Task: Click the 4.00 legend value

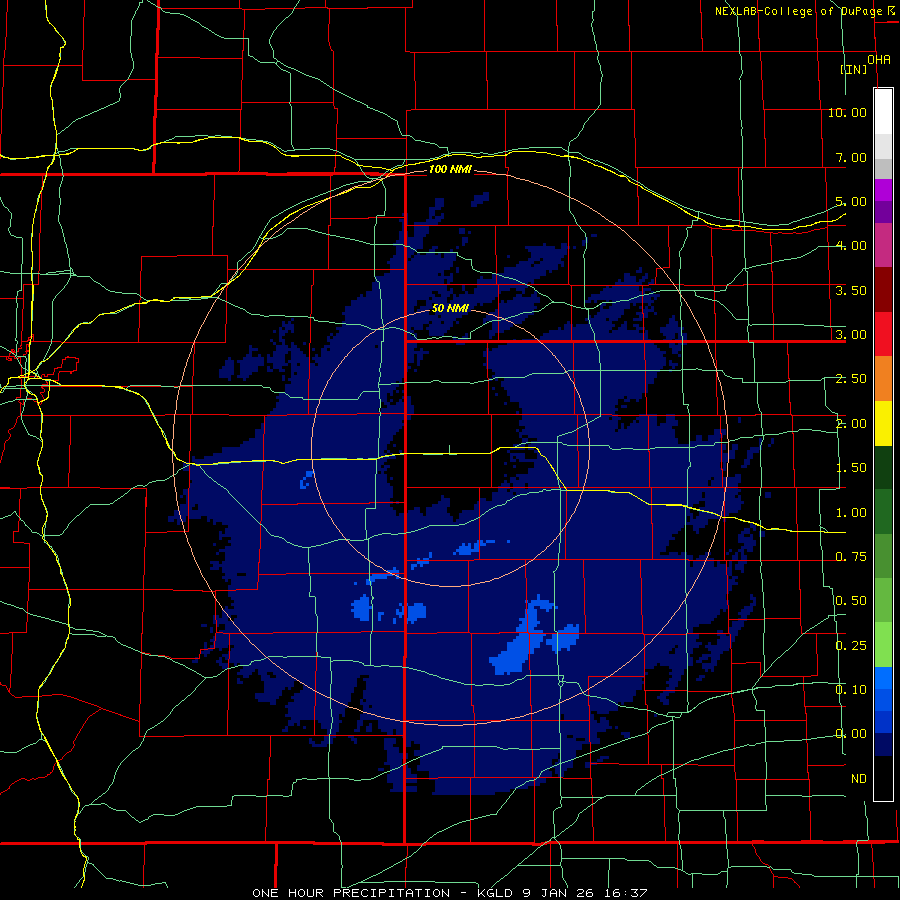Action: point(851,246)
